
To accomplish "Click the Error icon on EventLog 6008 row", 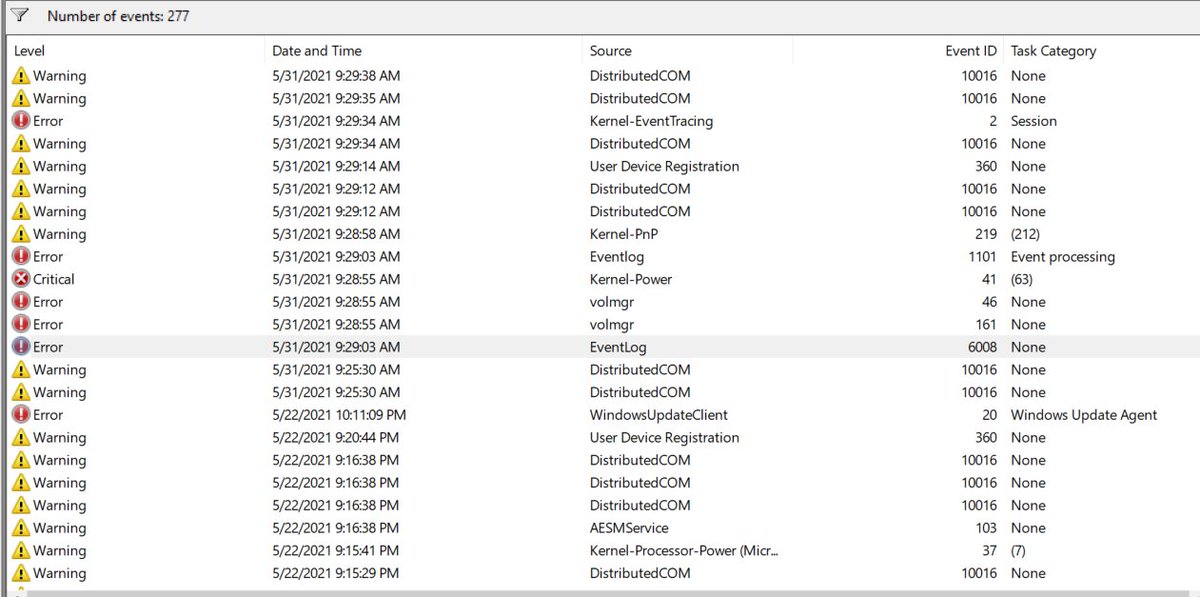I will [x=21, y=347].
